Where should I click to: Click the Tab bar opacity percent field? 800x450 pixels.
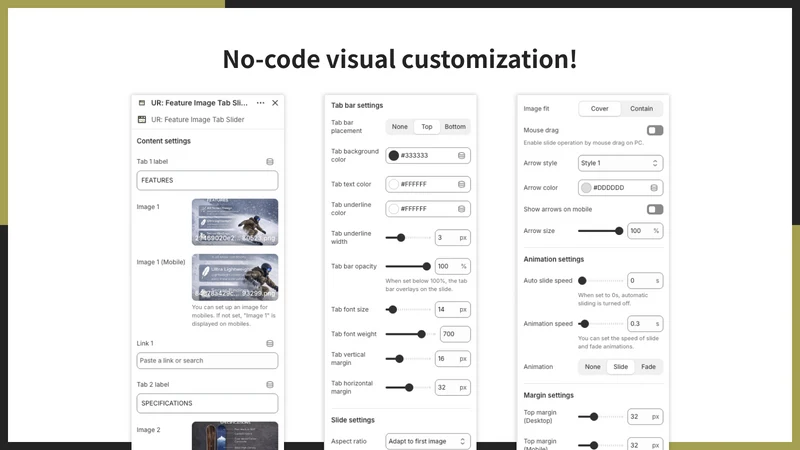point(453,266)
